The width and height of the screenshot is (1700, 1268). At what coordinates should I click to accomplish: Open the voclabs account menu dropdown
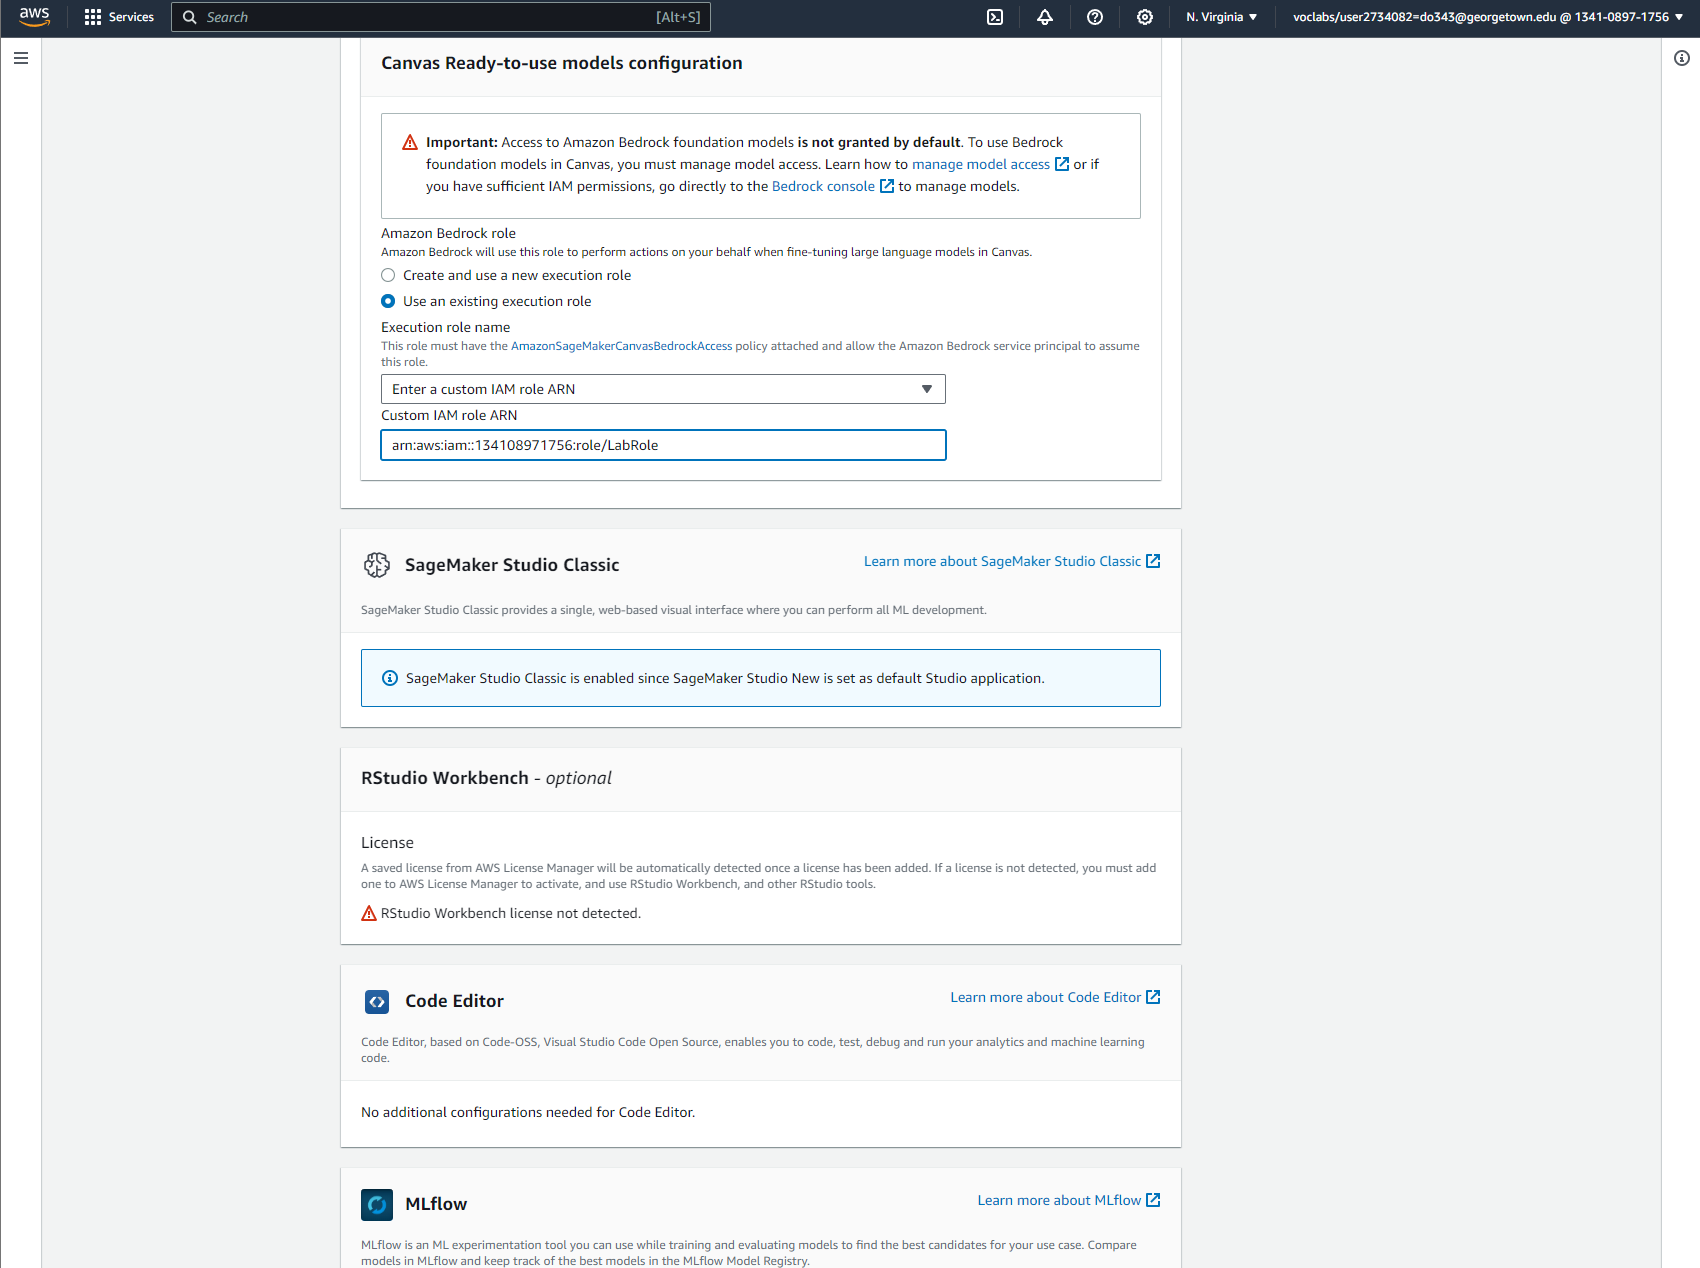tap(1488, 17)
